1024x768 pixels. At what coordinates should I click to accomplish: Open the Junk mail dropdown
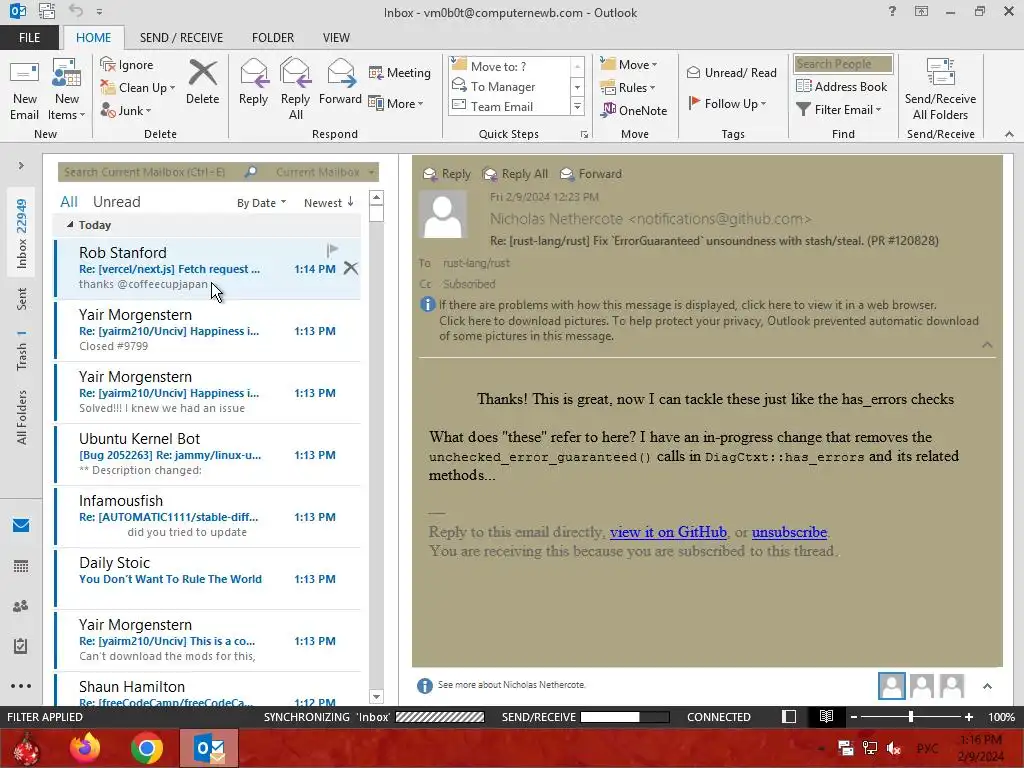[x=126, y=110]
